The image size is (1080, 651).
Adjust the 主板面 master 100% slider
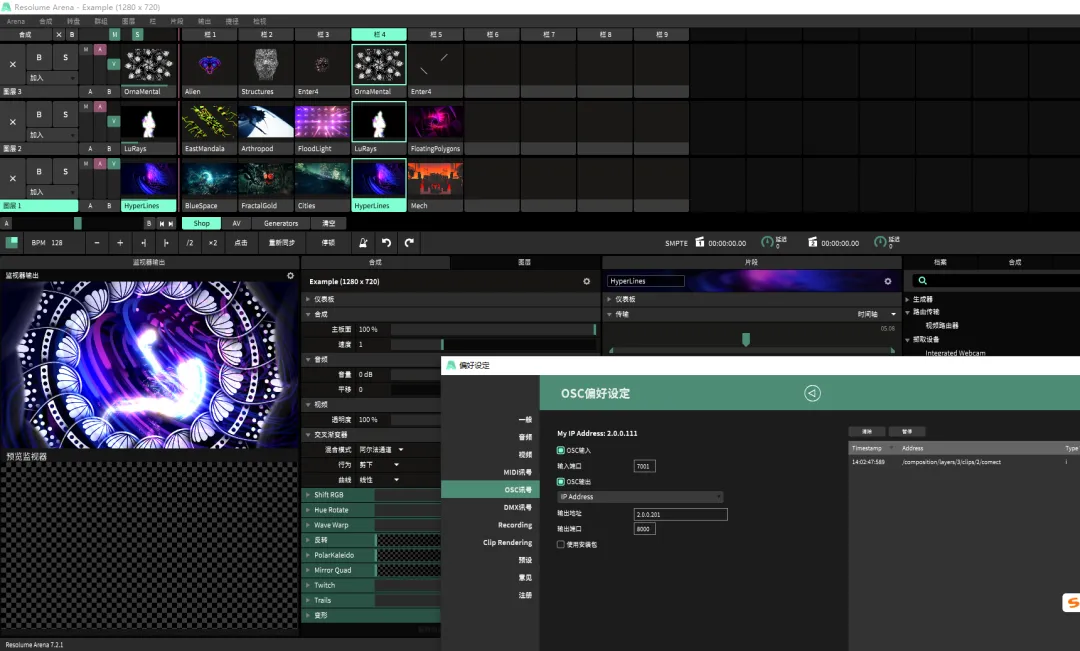(x=493, y=329)
